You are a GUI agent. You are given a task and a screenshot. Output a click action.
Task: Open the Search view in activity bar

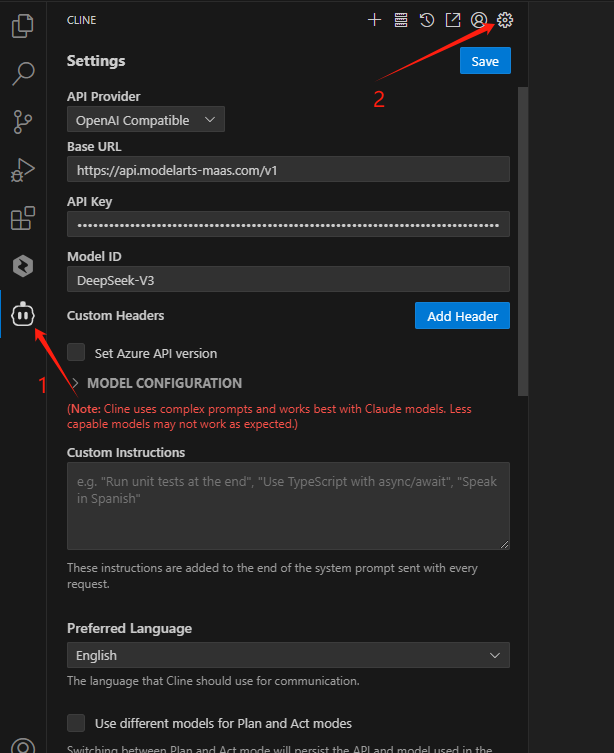23,73
